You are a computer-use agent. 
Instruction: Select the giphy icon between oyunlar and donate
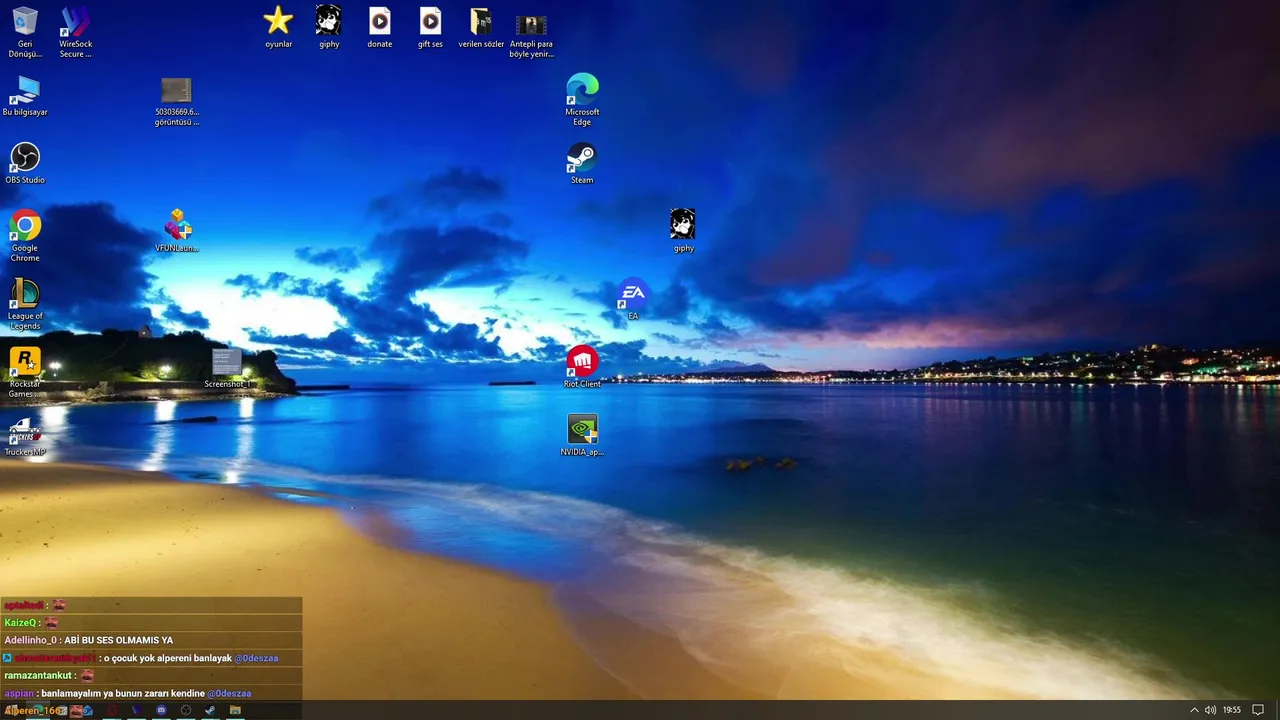coord(329,27)
